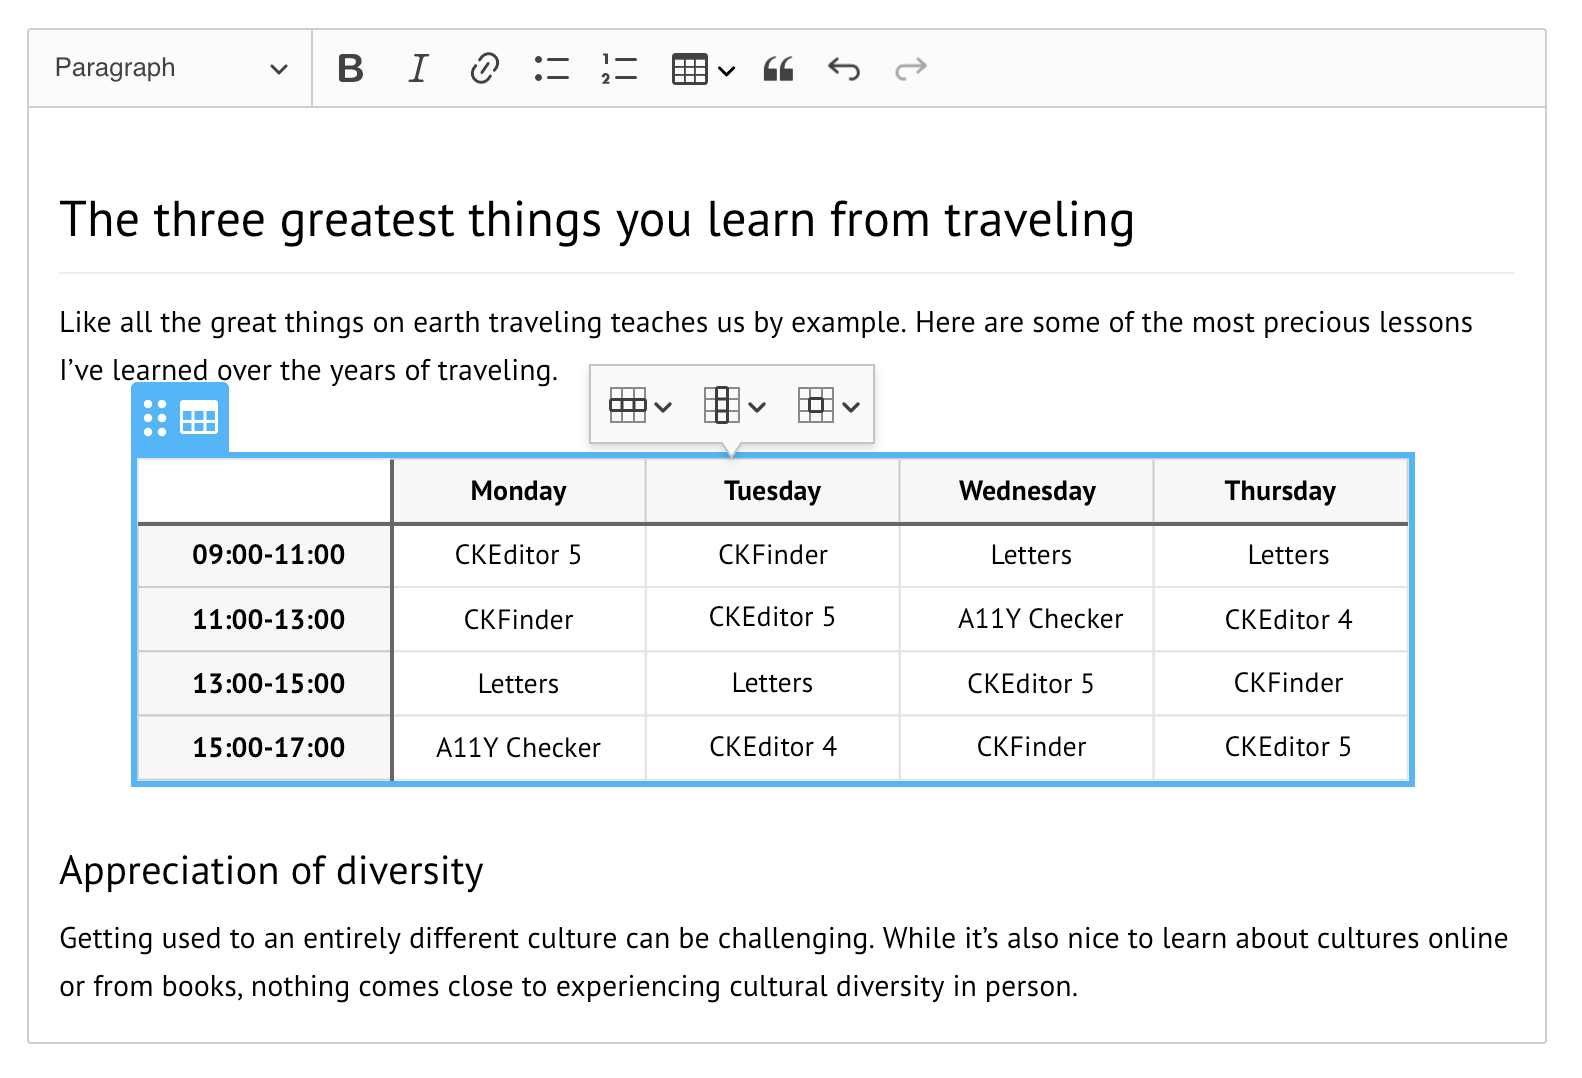Select the Monday header cell
Image resolution: width=1582 pixels, height=1078 pixels.
519,491
